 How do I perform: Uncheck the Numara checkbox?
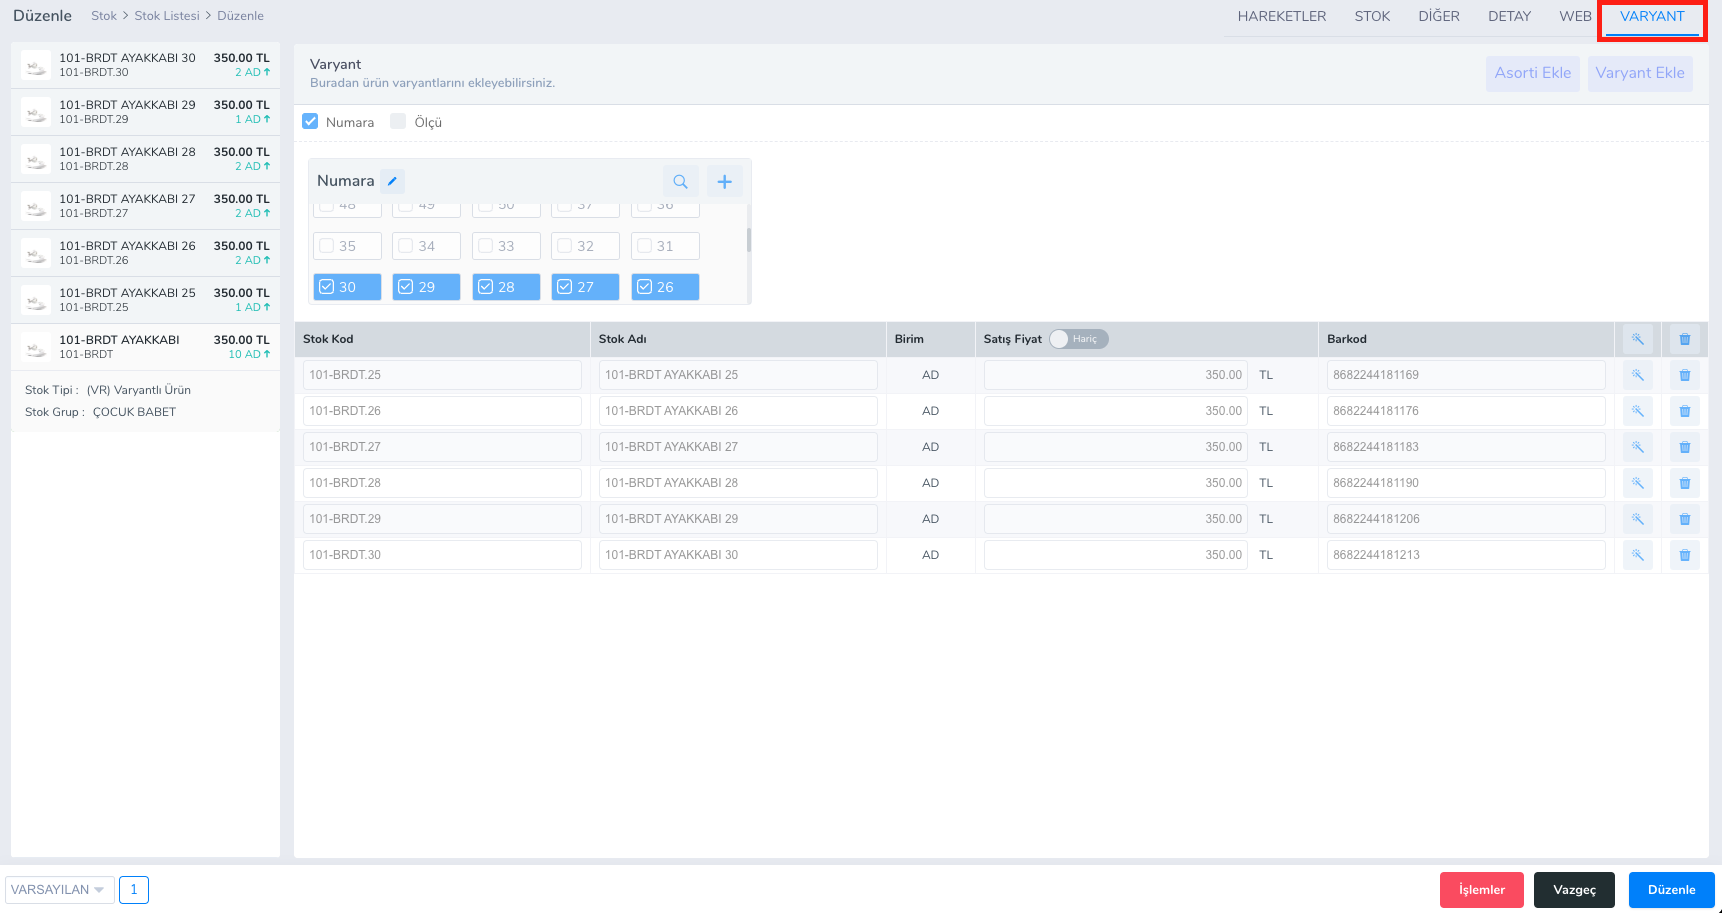pyautogui.click(x=310, y=122)
